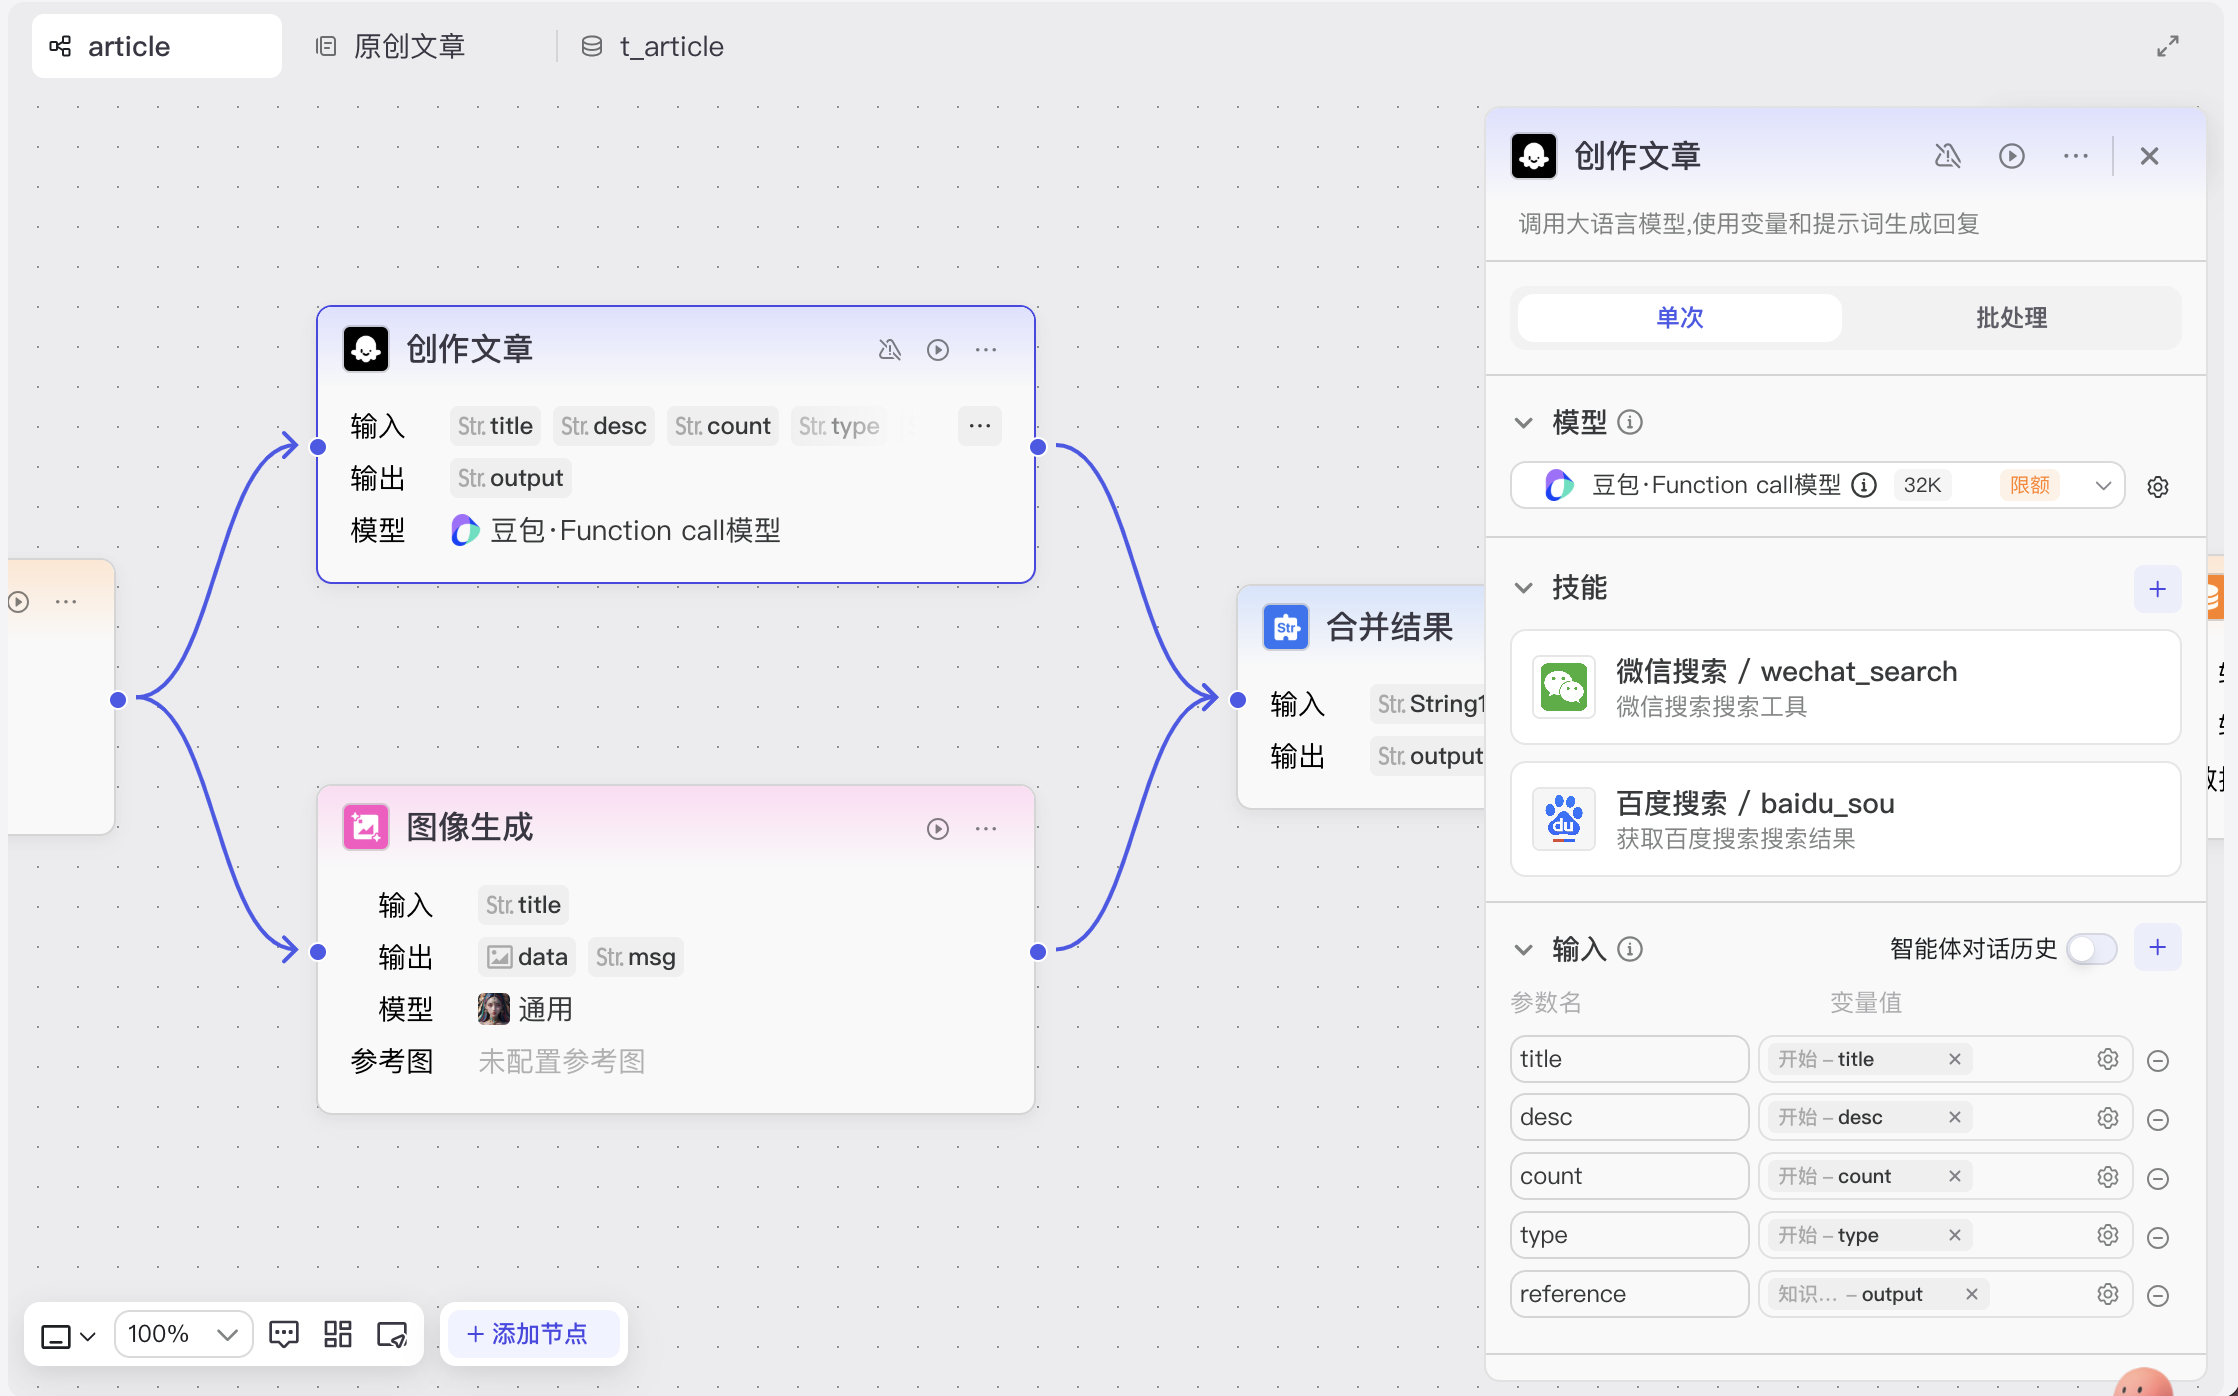This screenshot has width=2238, height=1396.
Task: Run the 创作文章 node from the side panel
Action: pos(2012,156)
